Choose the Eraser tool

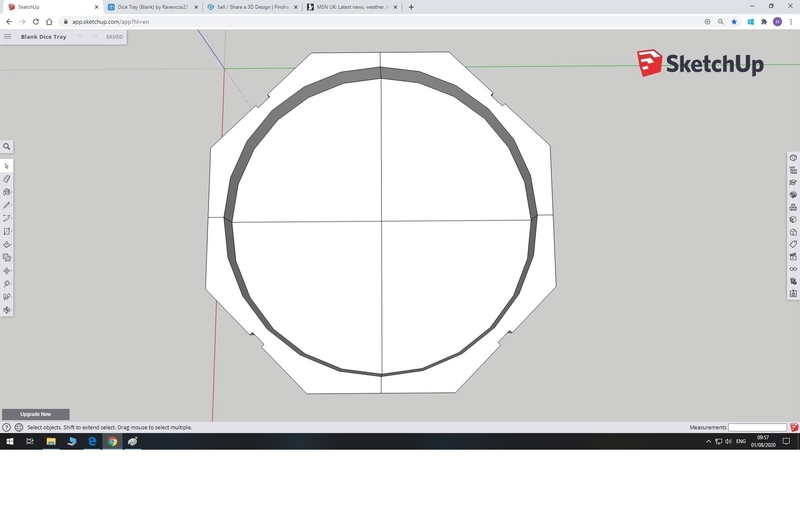pos(7,179)
